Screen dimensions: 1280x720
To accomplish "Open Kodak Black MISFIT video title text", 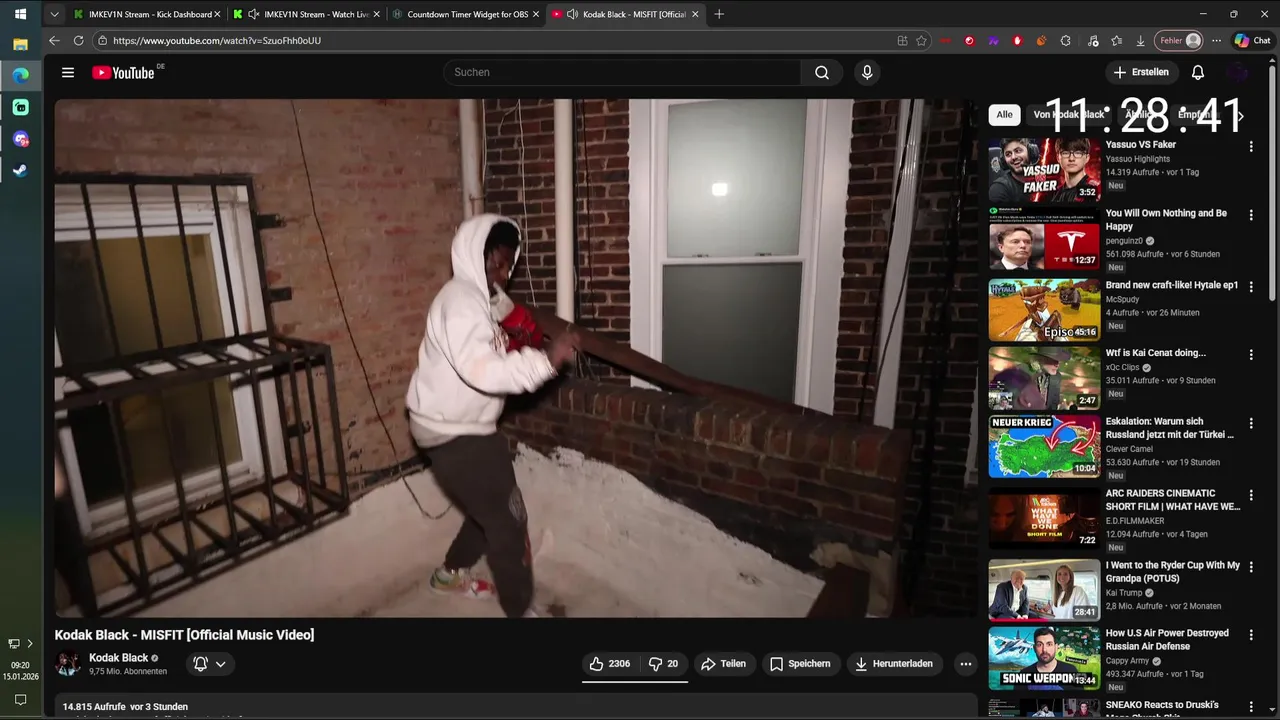I will (184, 635).
